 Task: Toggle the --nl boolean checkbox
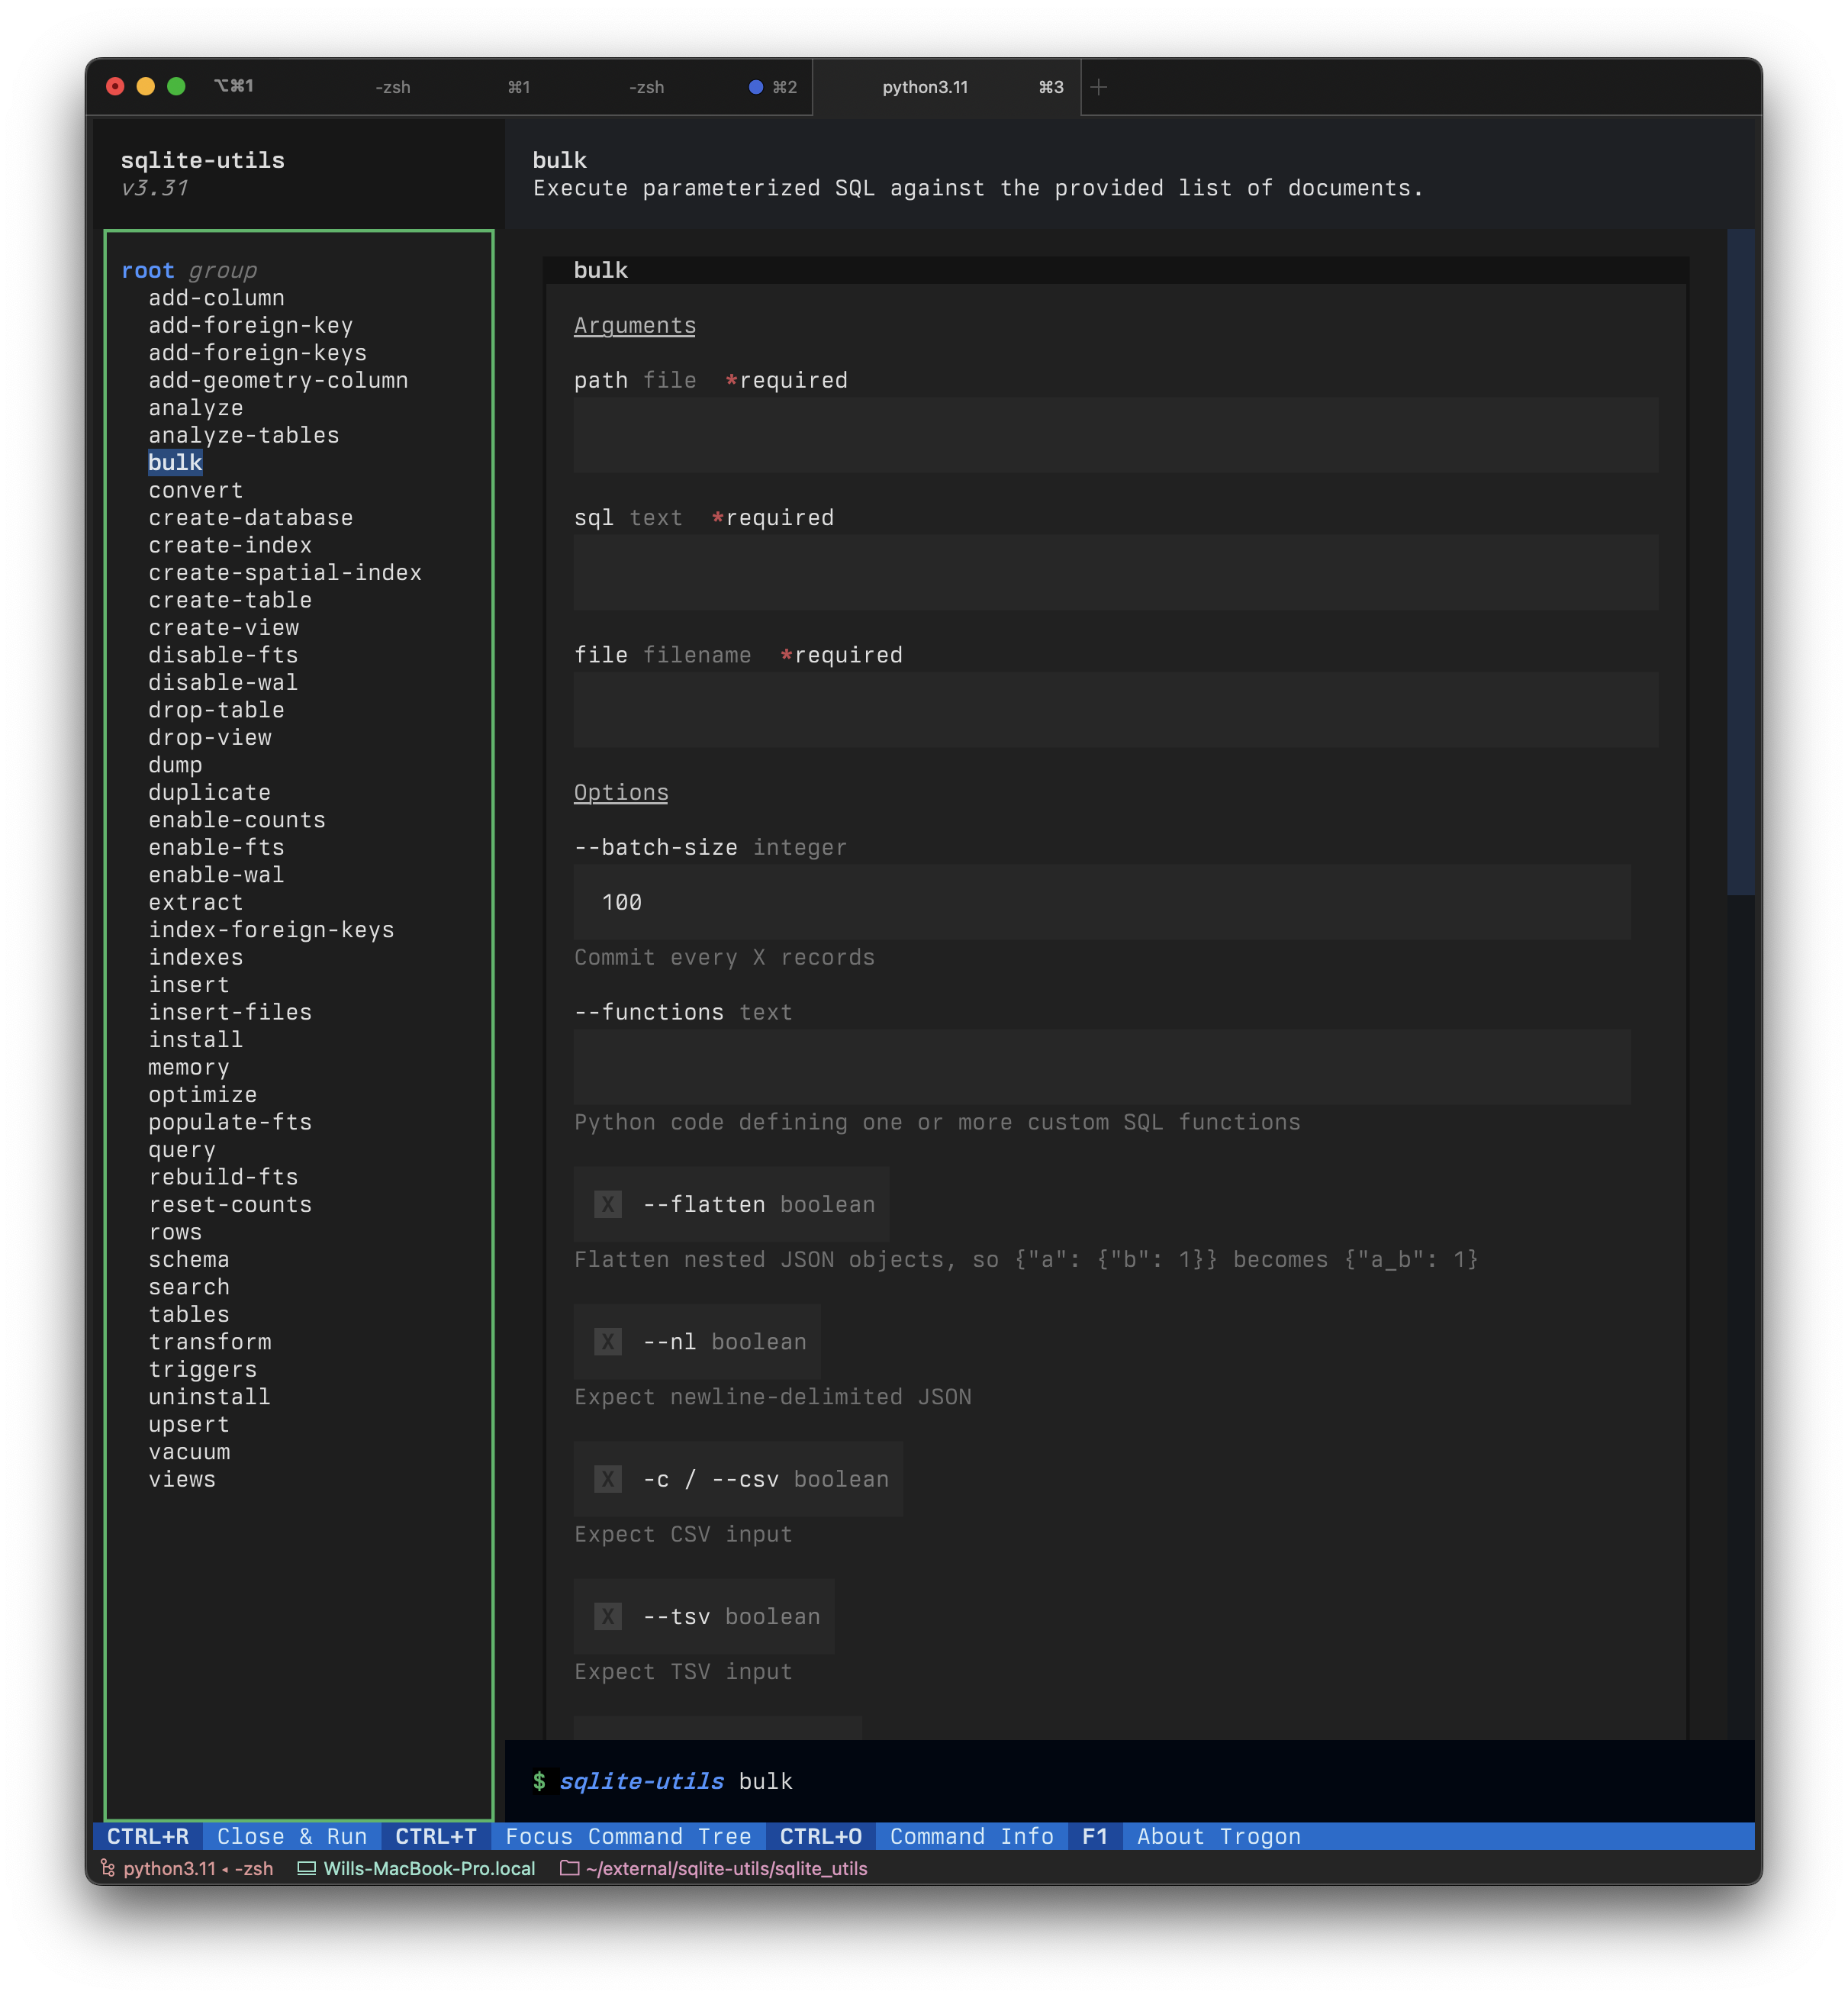pyautogui.click(x=607, y=1341)
